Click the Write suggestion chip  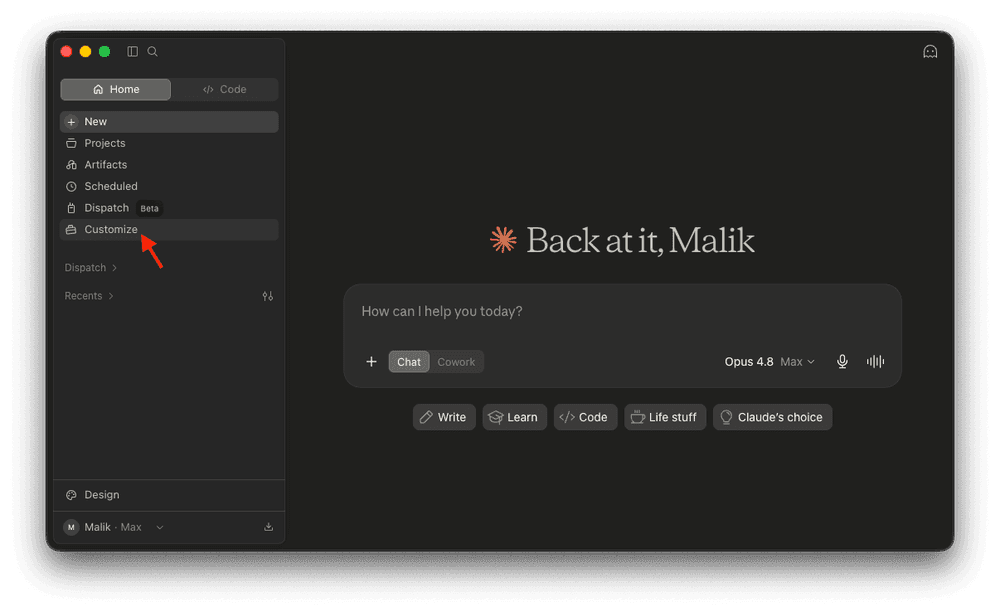(x=444, y=418)
